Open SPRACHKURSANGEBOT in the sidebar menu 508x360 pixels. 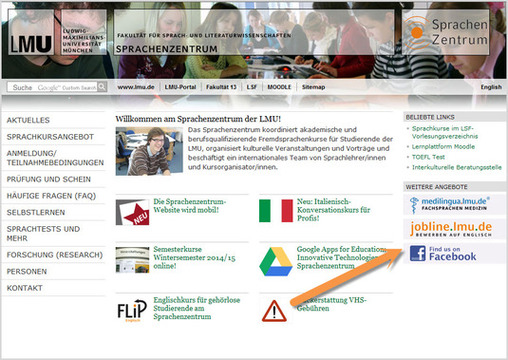(50, 137)
